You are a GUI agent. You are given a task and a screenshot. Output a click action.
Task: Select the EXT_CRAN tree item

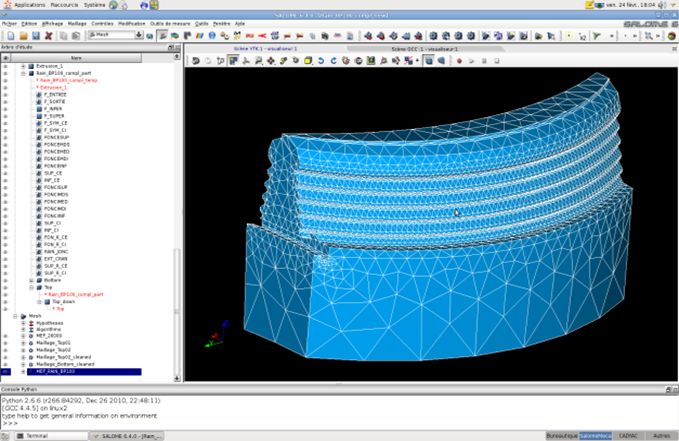pos(55,259)
